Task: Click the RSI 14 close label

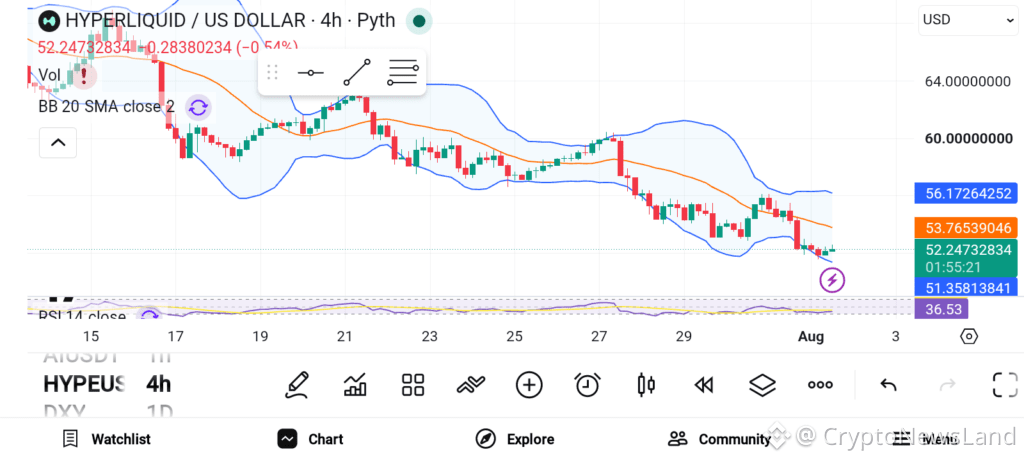Action: click(82, 317)
